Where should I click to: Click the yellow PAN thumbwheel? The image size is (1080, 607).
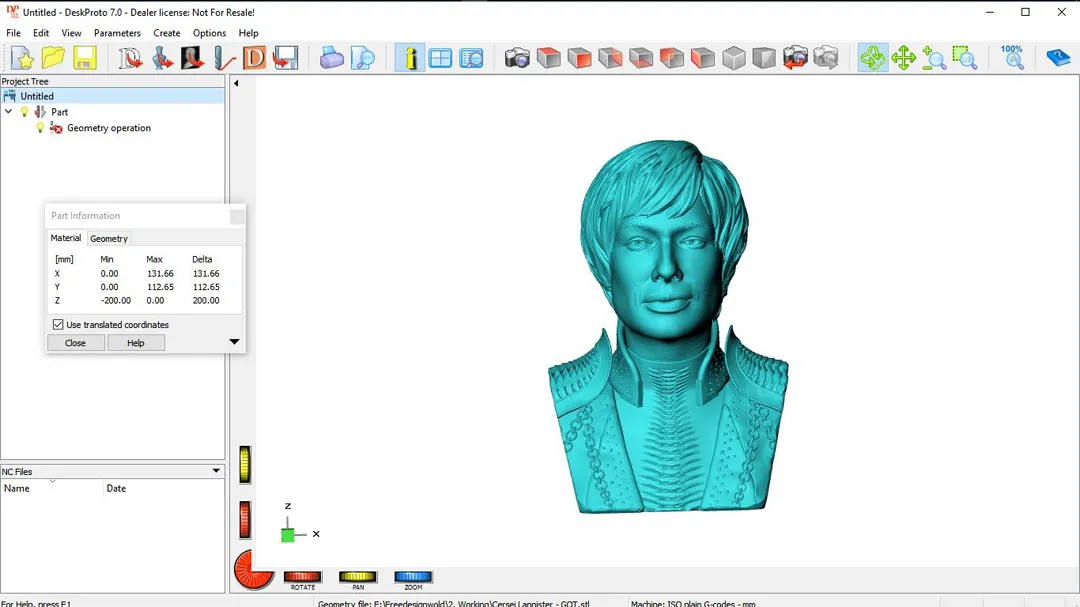pyautogui.click(x=357, y=577)
